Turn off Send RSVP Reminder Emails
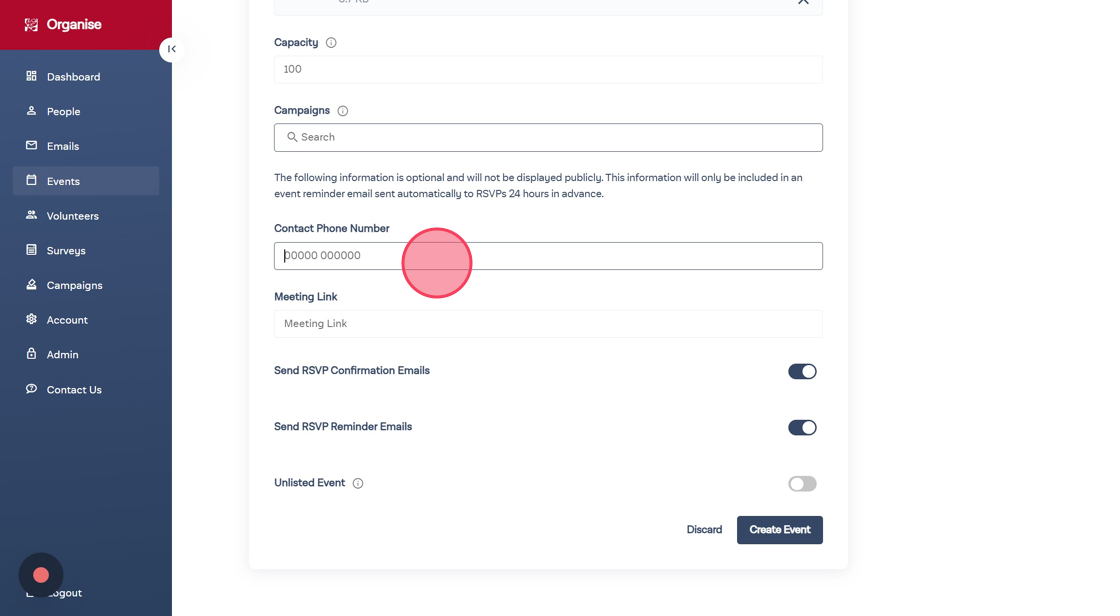The height and width of the screenshot is (616, 1120). (x=802, y=428)
